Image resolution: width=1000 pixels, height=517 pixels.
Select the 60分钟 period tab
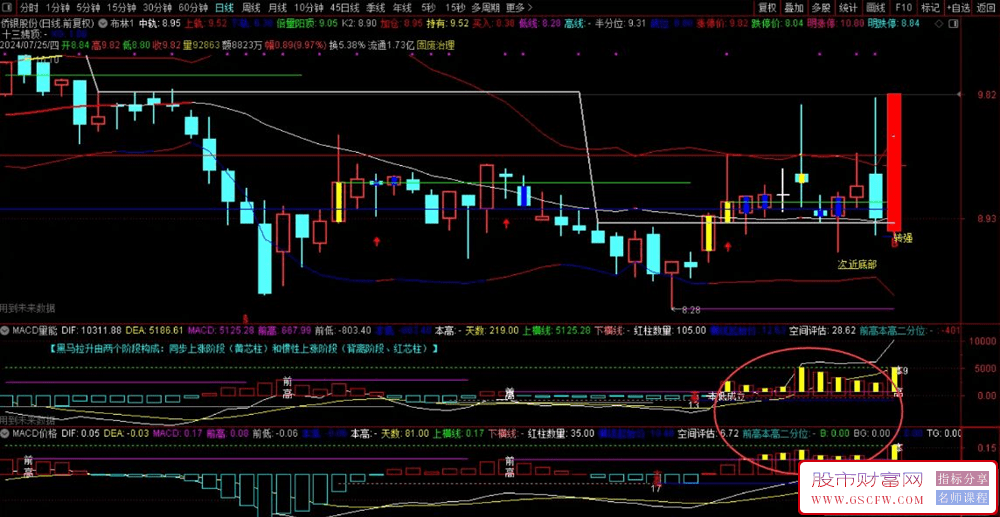click(x=193, y=8)
